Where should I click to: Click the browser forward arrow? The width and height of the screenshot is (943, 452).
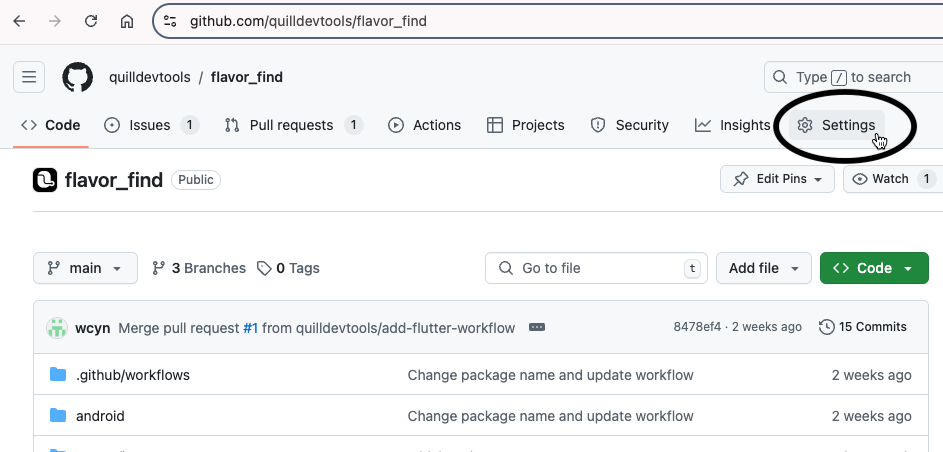[55, 21]
